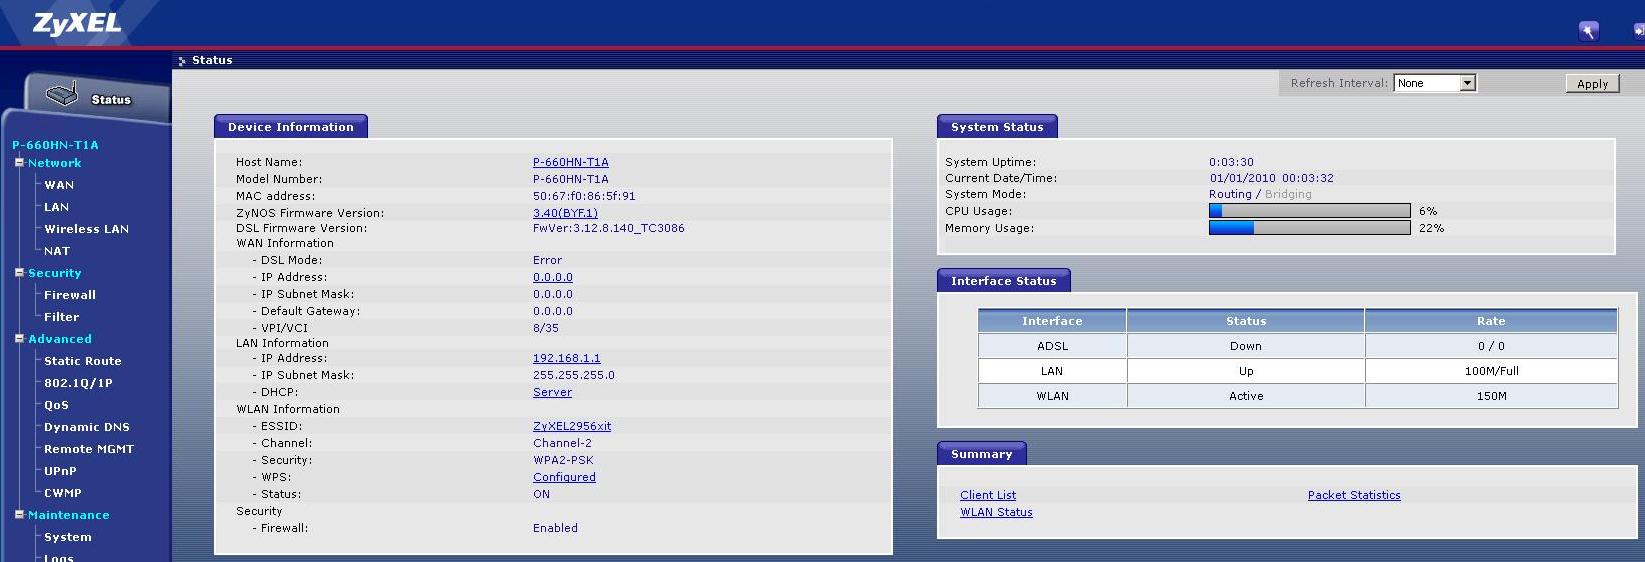Open the NAT menu item
The width and height of the screenshot is (1645, 562).
click(57, 251)
